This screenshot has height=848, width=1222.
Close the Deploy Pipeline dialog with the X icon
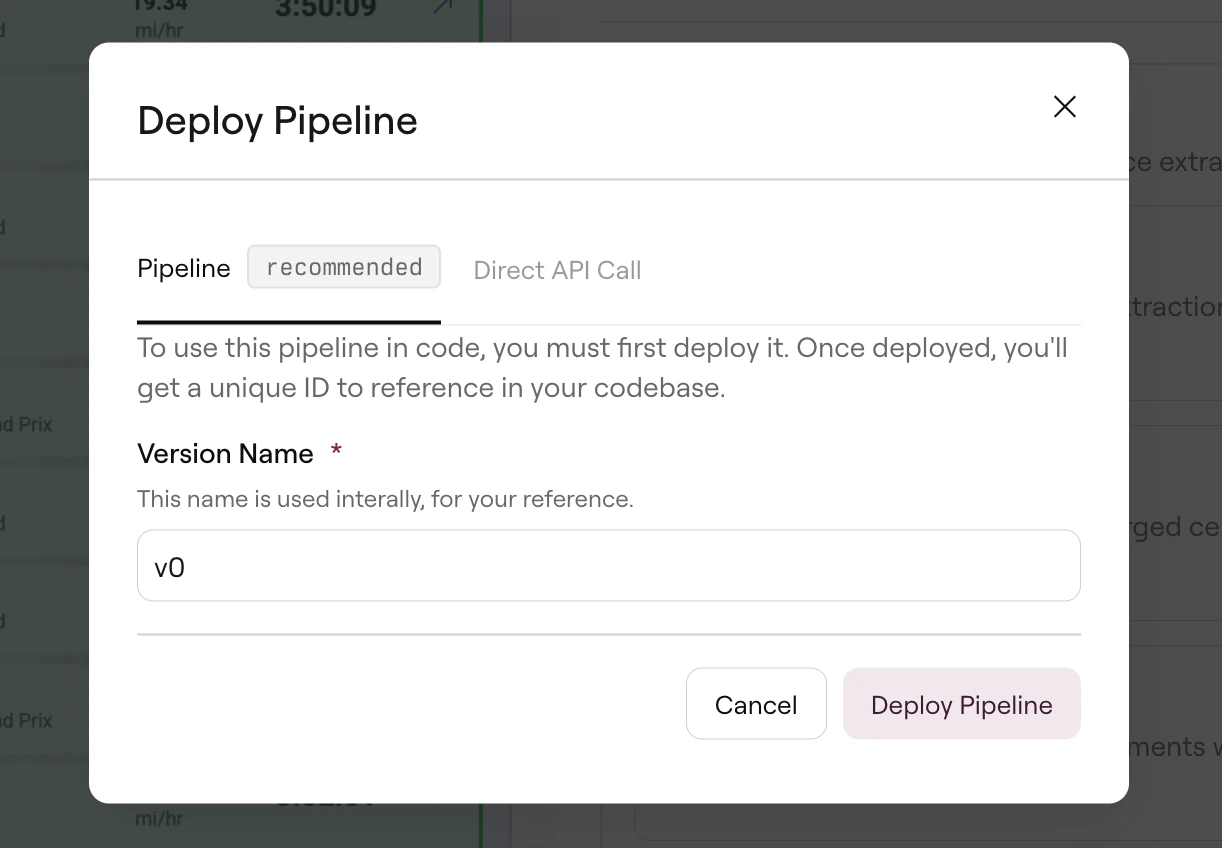pos(1064,106)
